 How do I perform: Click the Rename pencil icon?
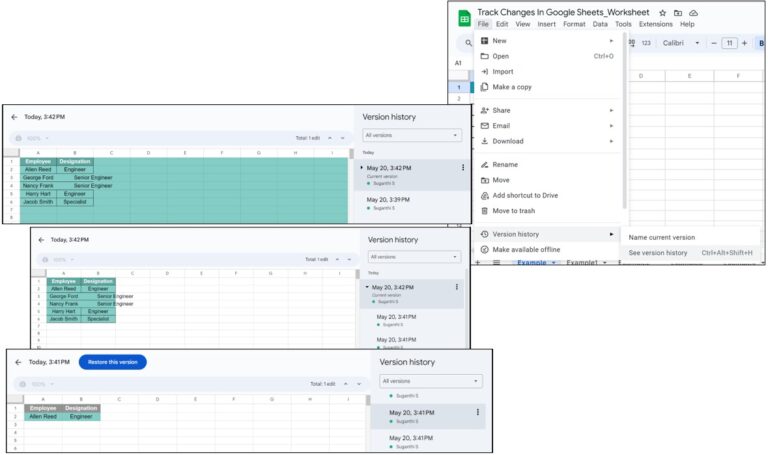click(x=484, y=165)
